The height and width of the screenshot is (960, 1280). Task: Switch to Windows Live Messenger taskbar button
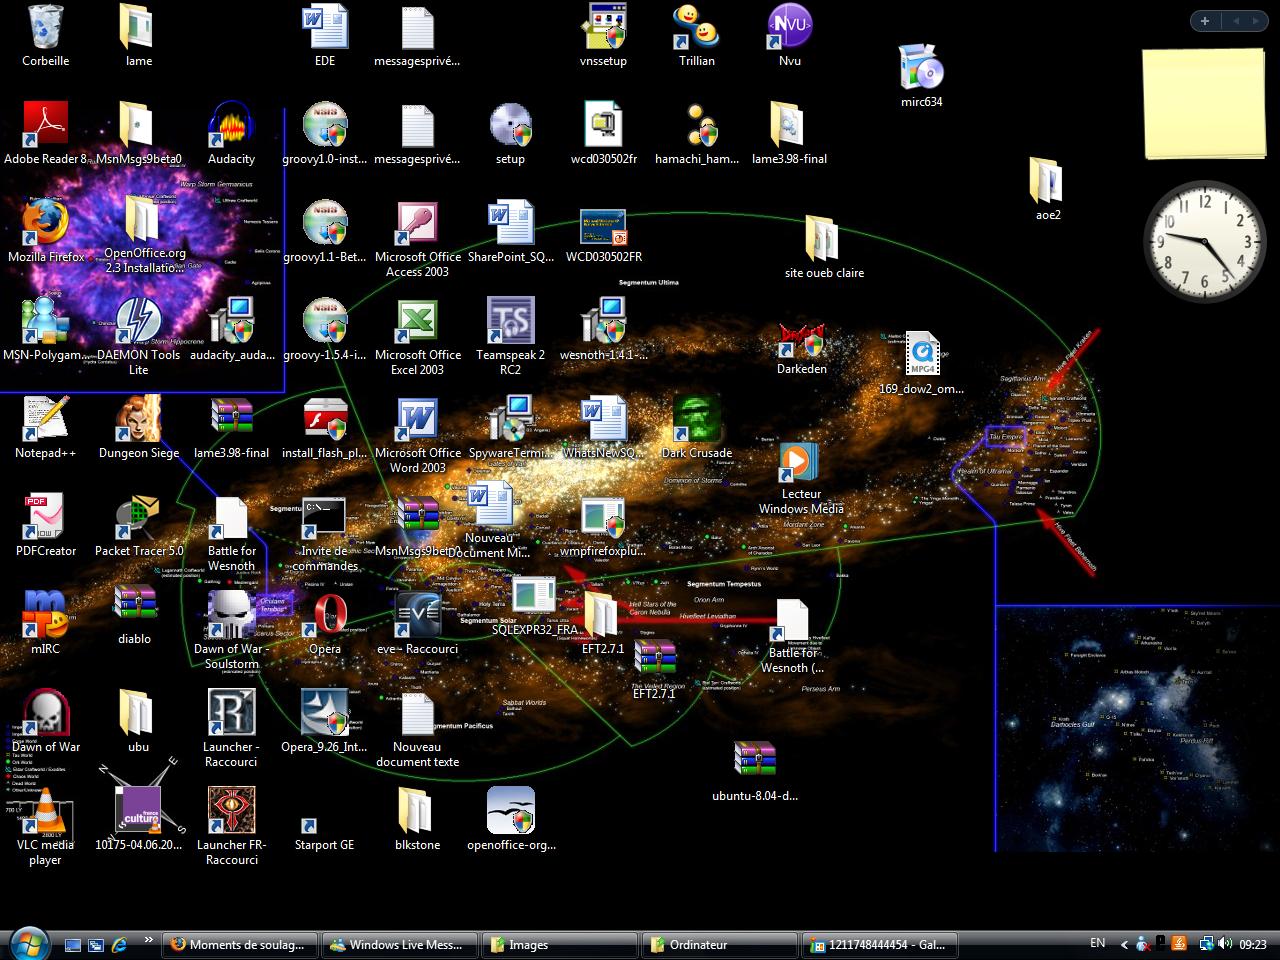tap(401, 944)
